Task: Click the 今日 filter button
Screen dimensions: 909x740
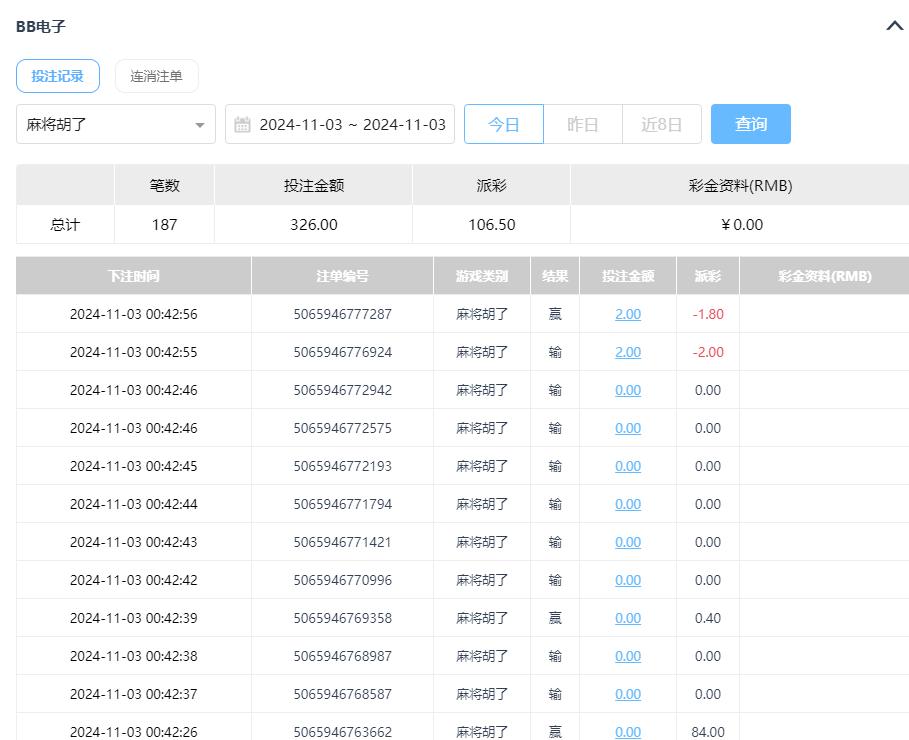Action: (503, 124)
